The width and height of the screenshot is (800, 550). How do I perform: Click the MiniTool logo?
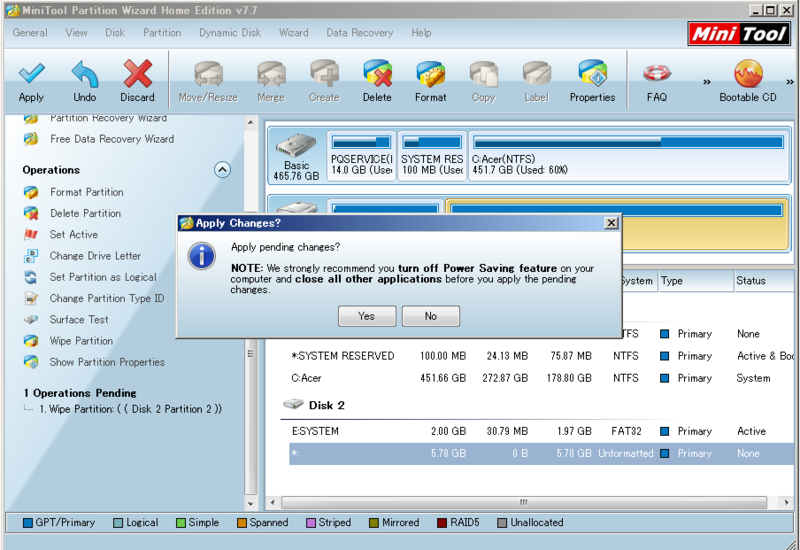738,34
